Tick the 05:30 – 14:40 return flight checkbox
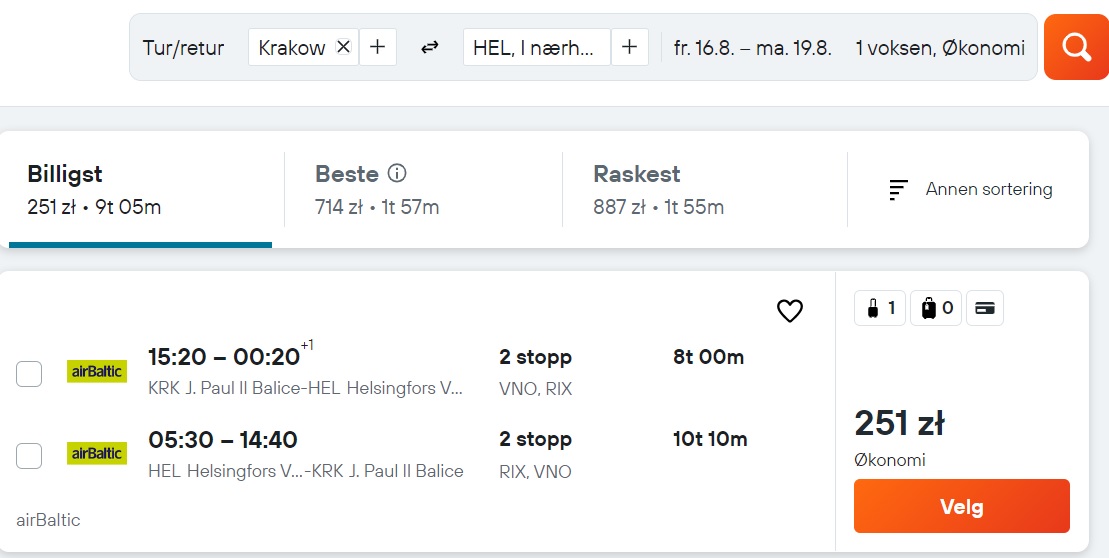1109x558 pixels. (x=29, y=455)
